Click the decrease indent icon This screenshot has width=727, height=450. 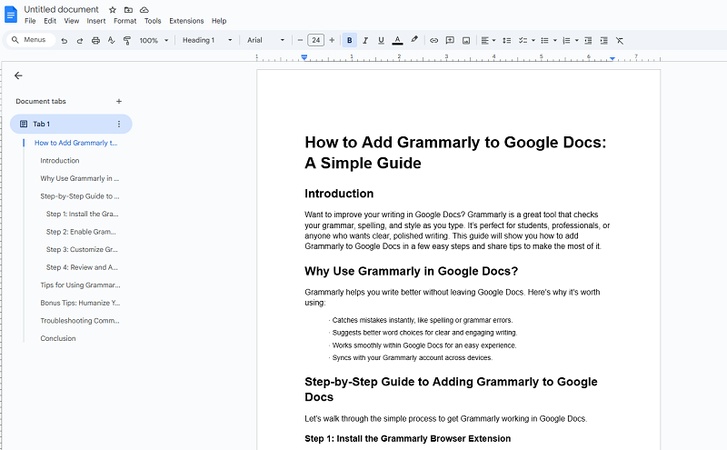coord(588,41)
